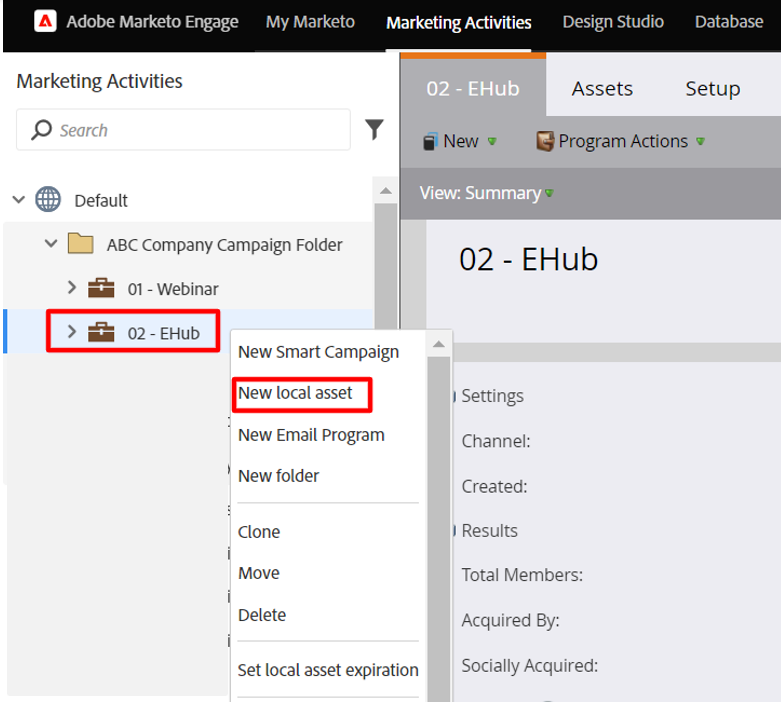Collapse ABC Company Campaign Folder

coord(51,244)
